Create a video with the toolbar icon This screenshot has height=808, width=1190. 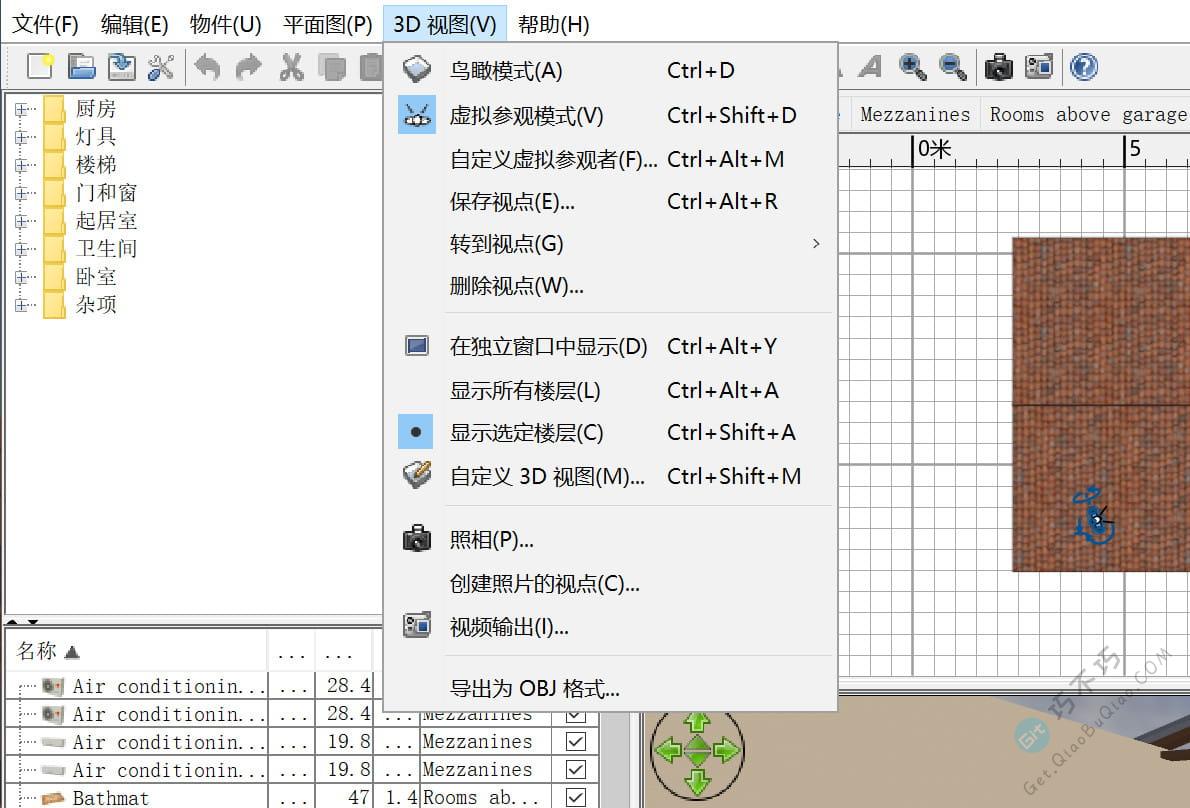coord(1039,67)
